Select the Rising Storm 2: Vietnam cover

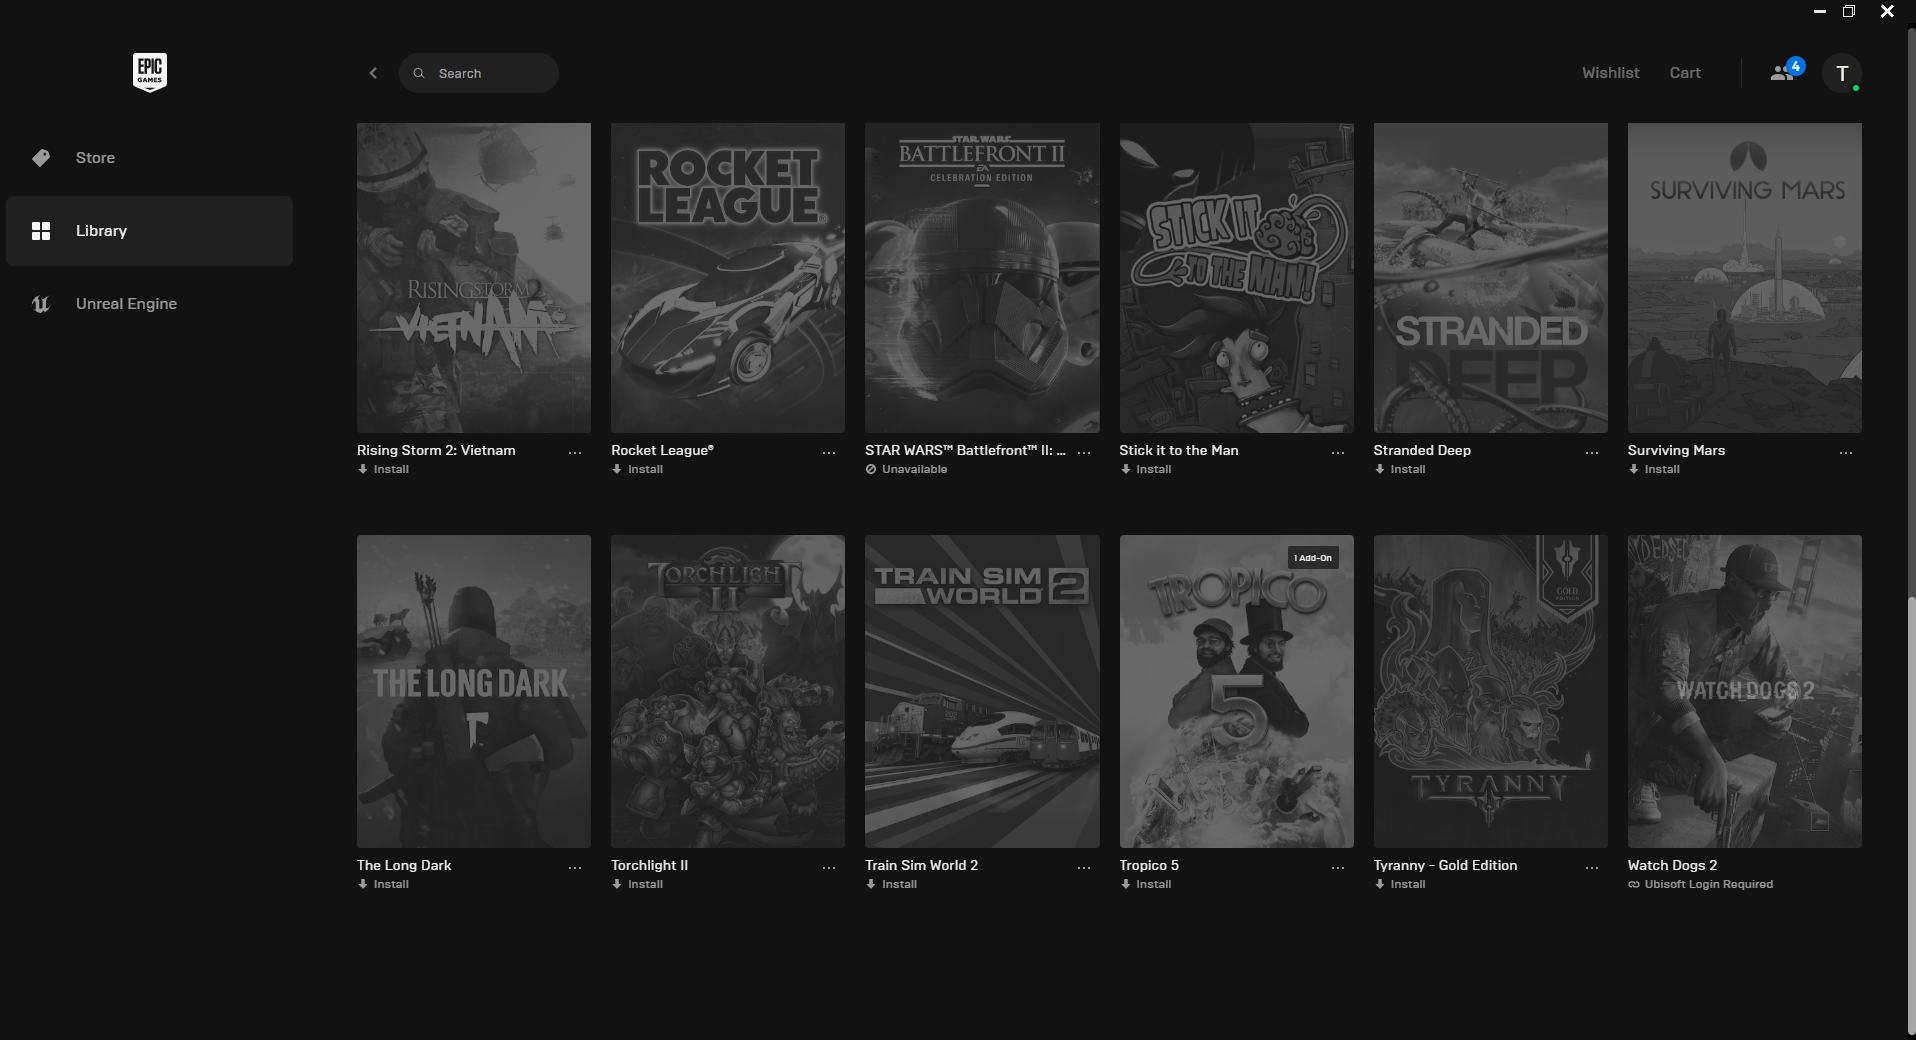coord(474,278)
